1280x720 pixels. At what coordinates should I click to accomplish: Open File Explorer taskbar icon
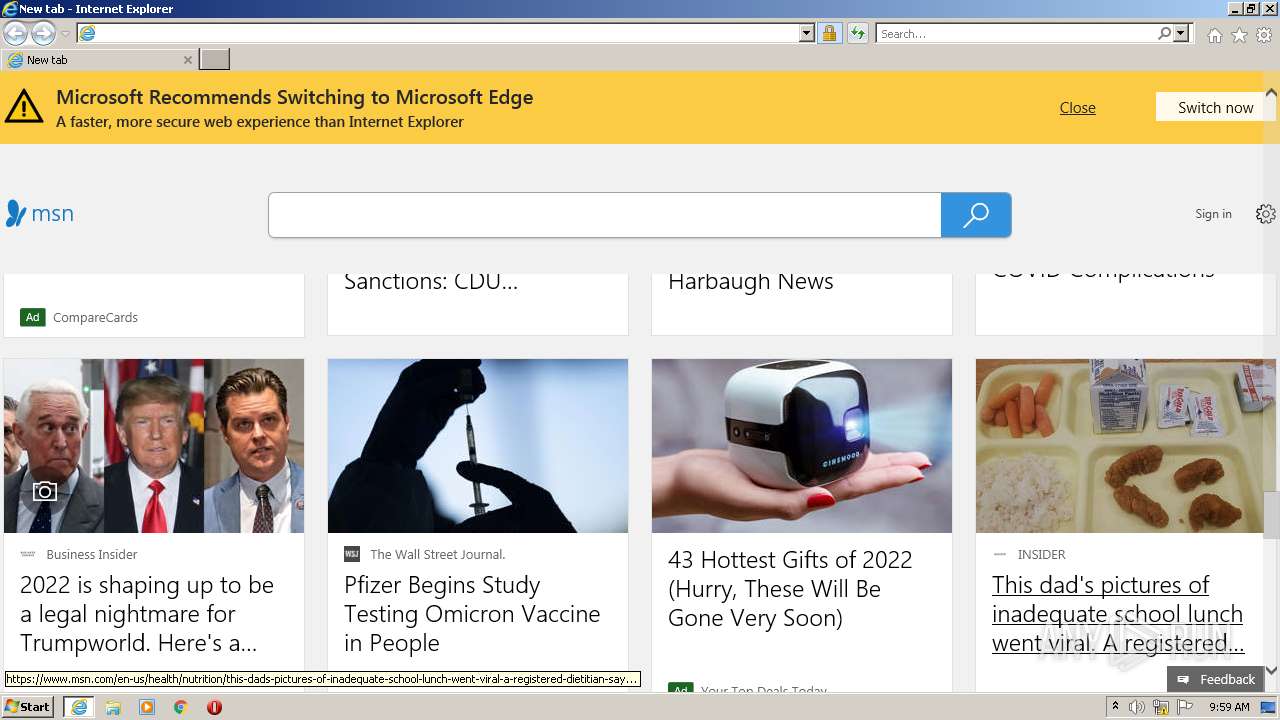(x=113, y=707)
